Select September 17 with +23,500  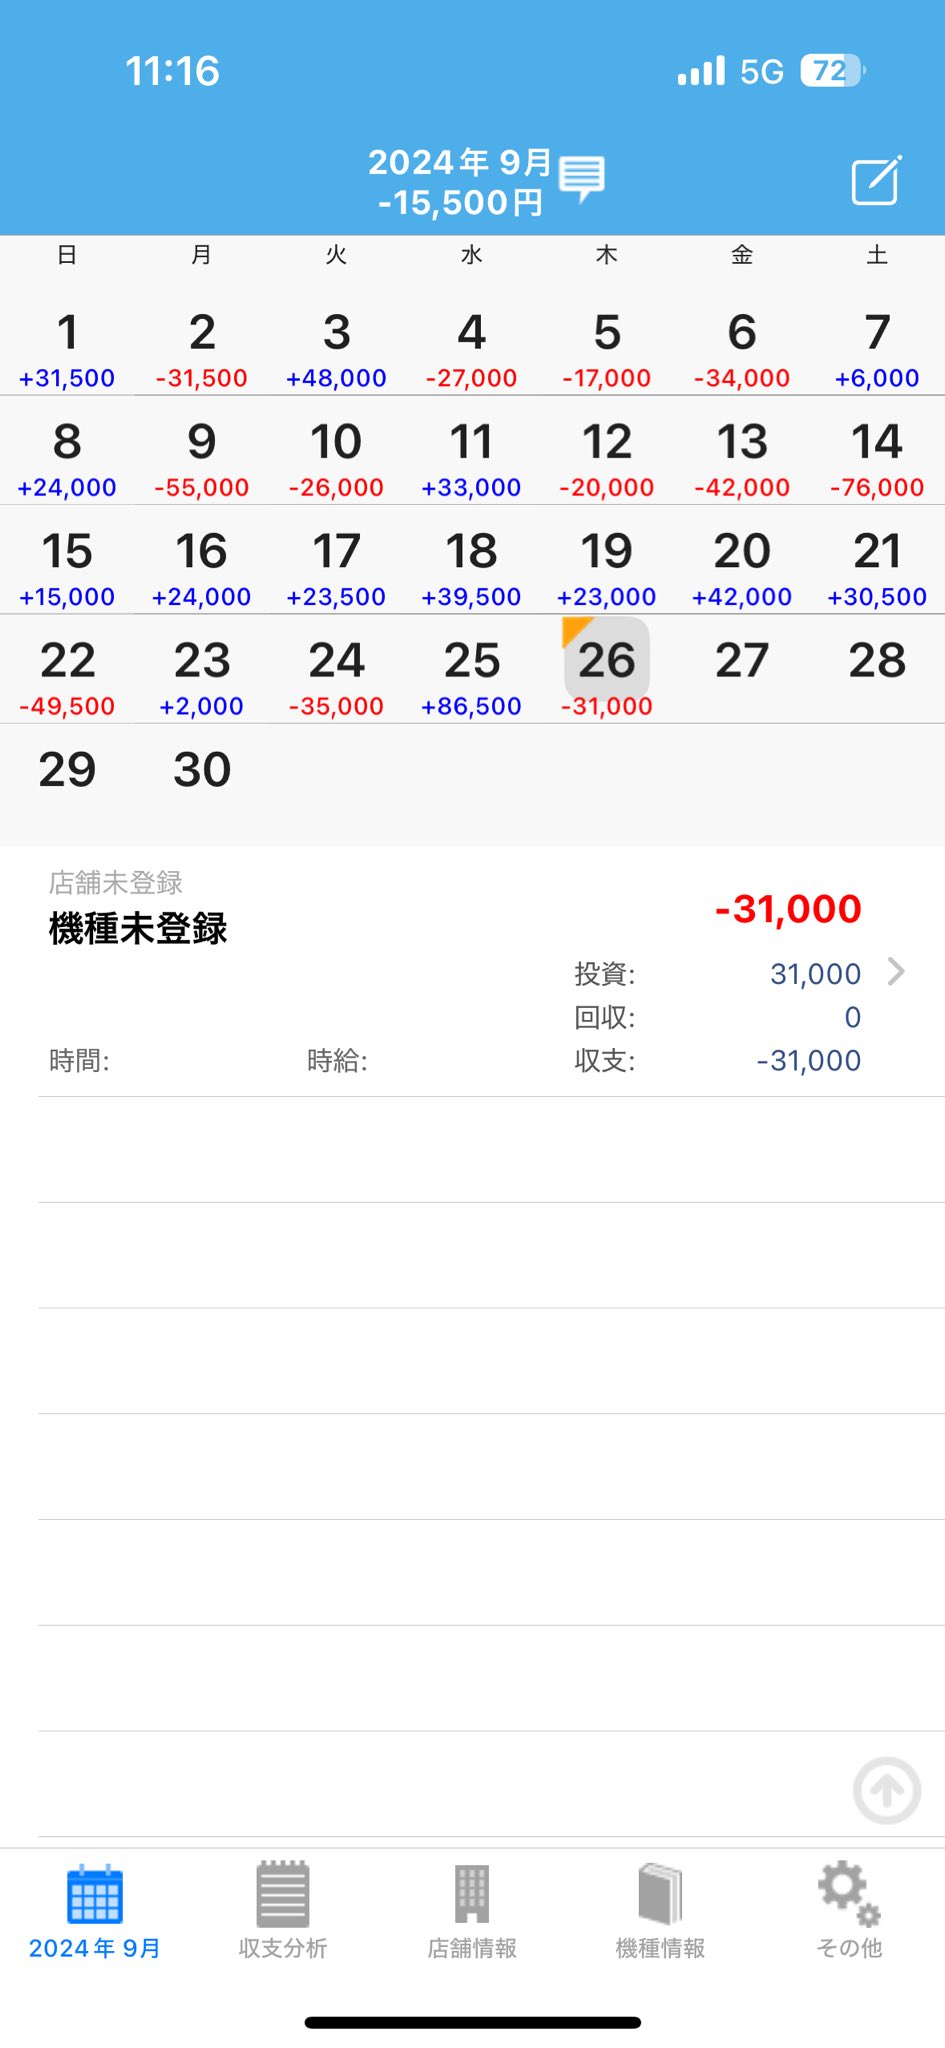(337, 566)
